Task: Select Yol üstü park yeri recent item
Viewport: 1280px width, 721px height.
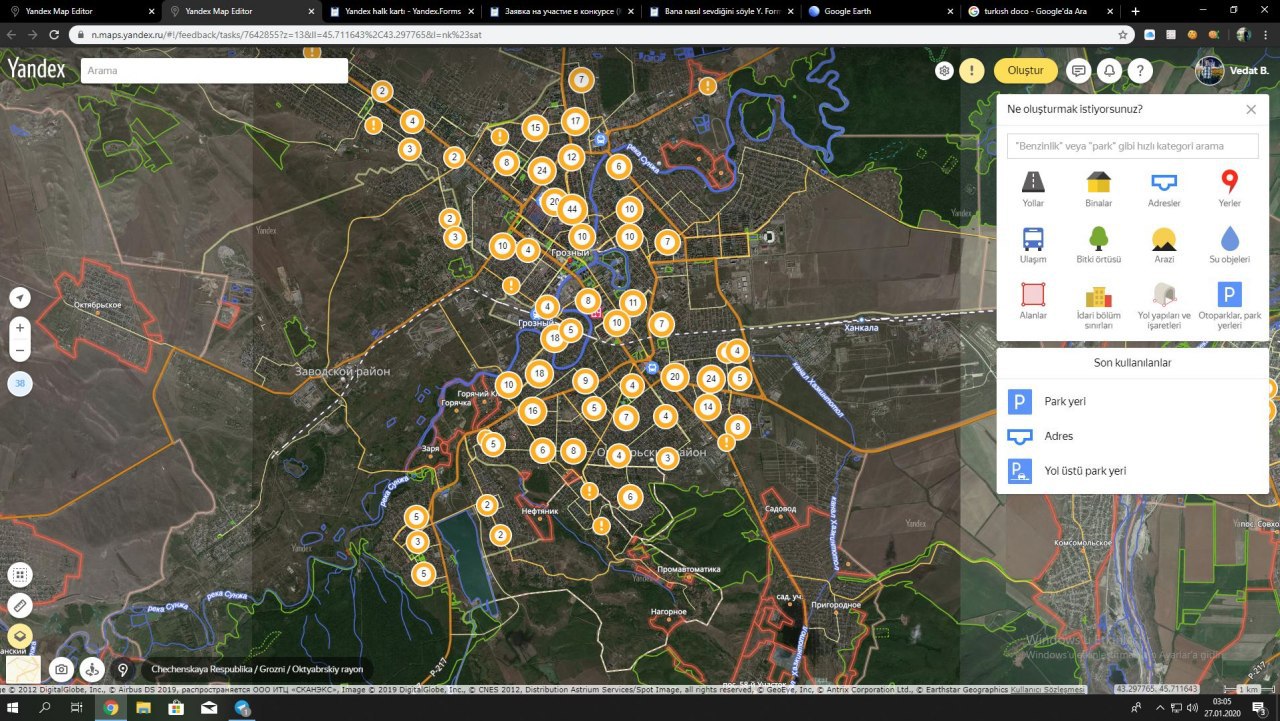Action: coord(1133,470)
